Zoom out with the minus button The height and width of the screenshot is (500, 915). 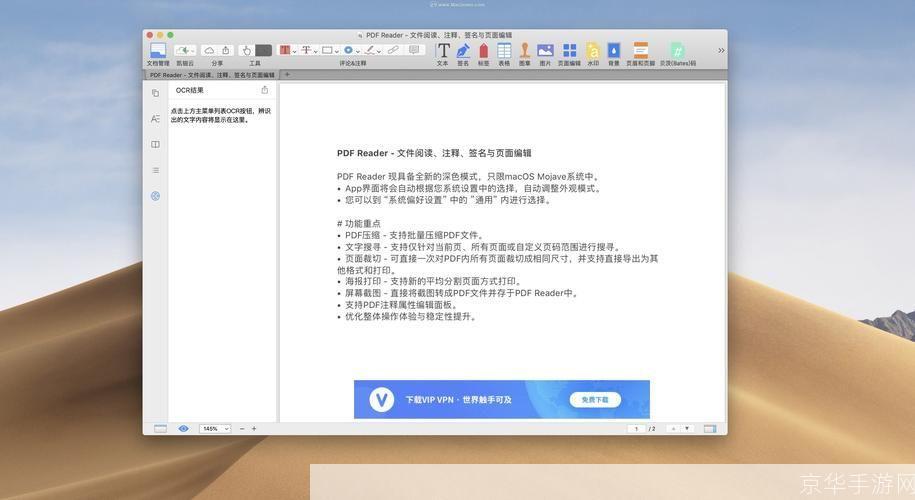point(242,429)
